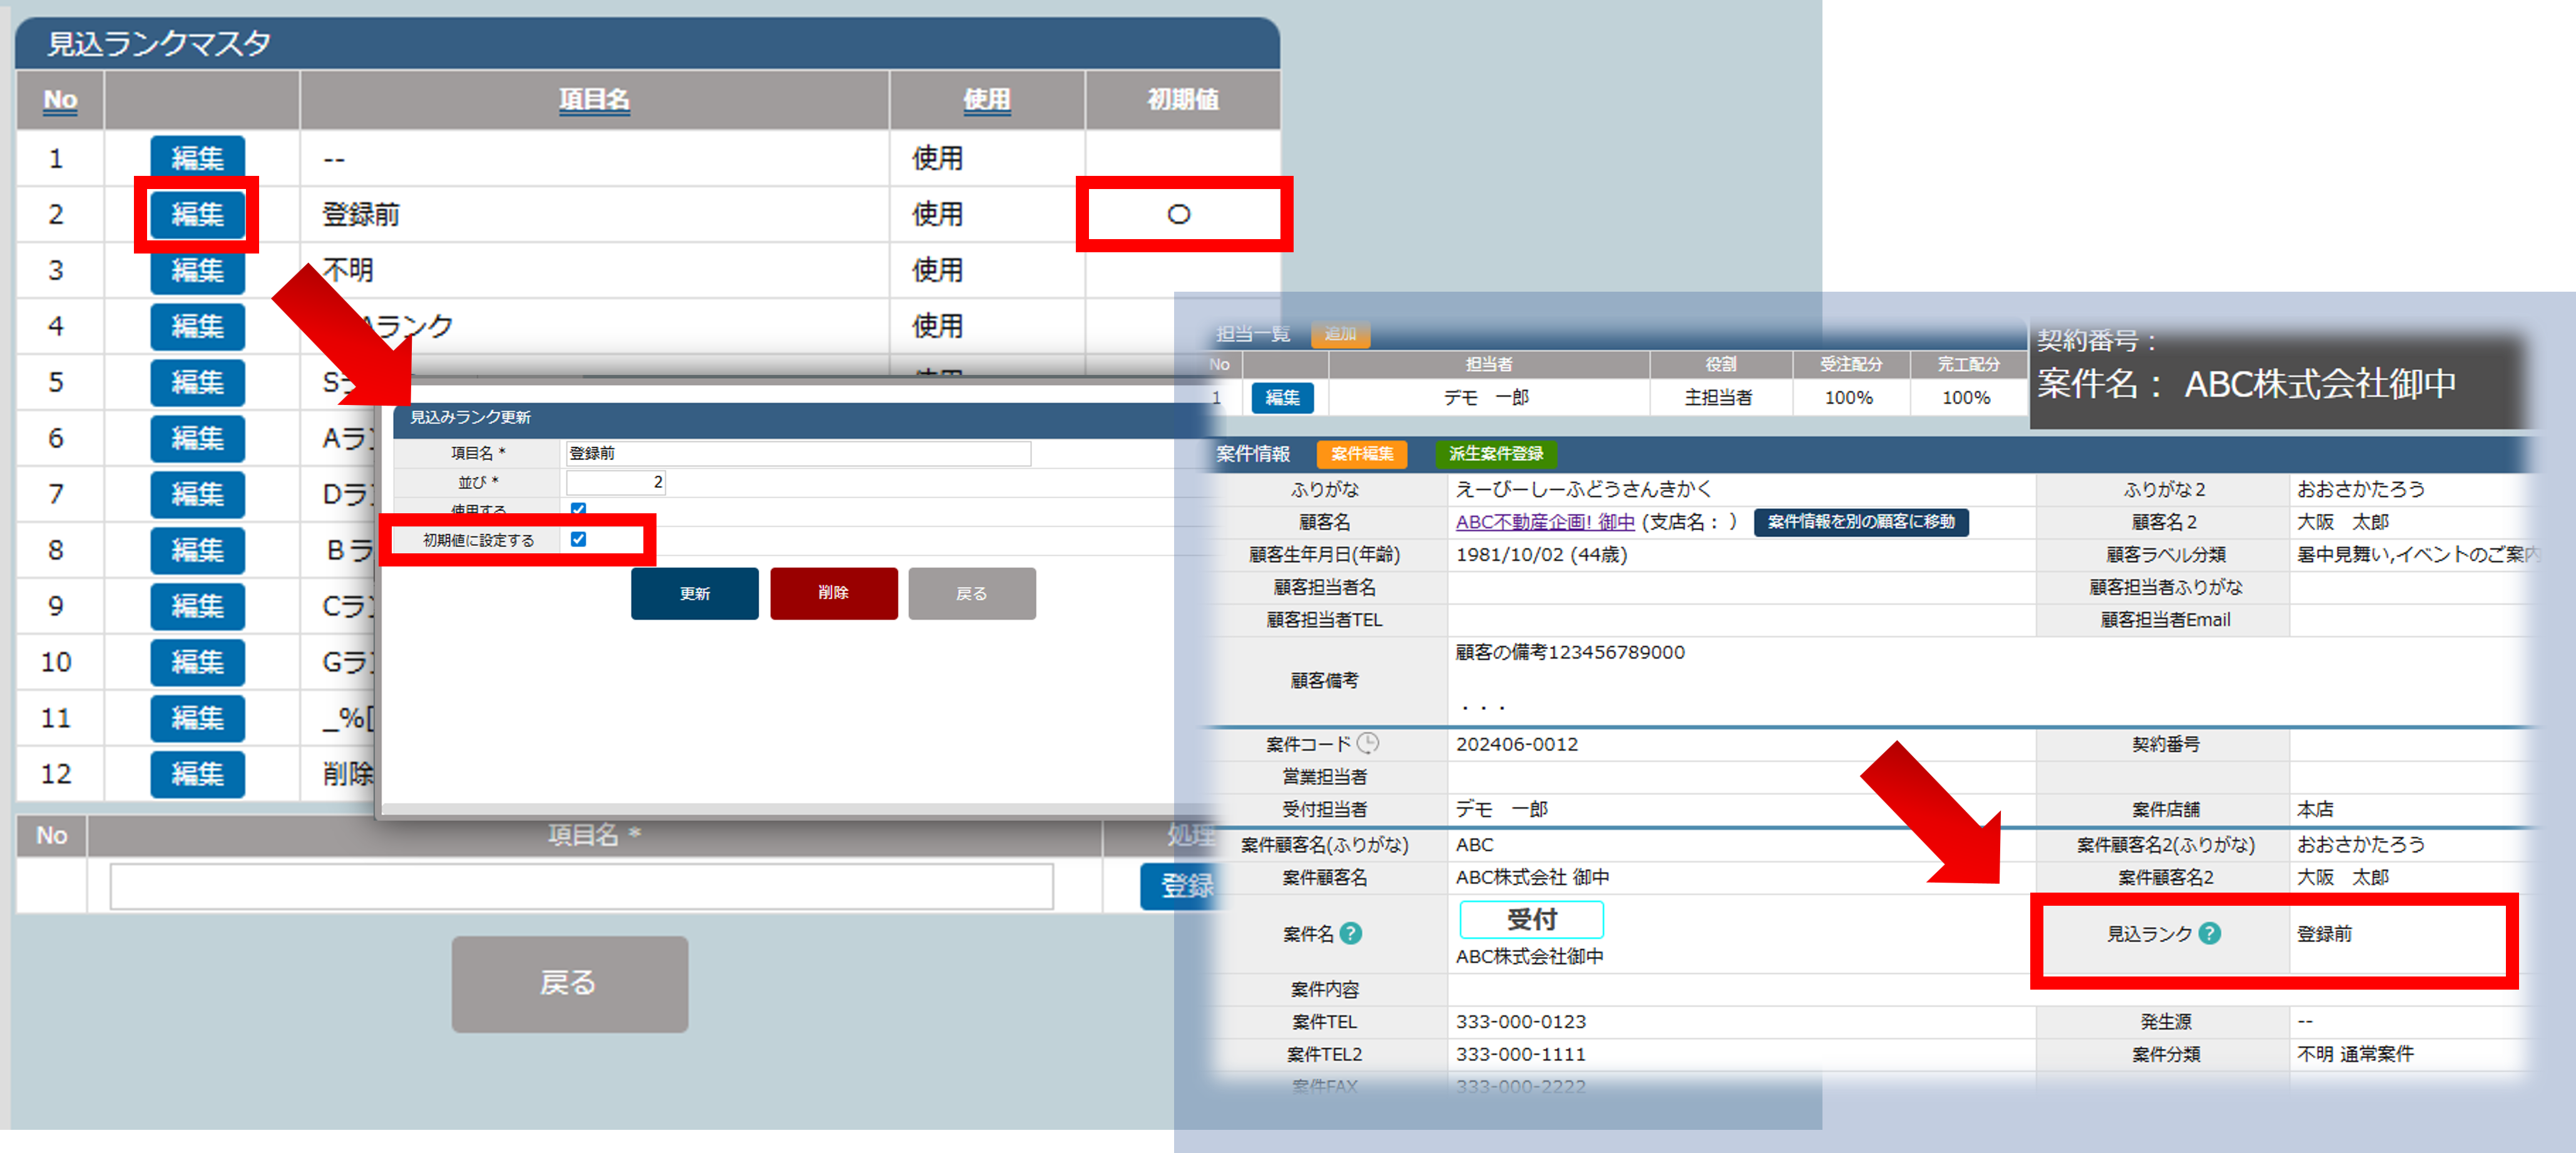Viewport: 2576px width, 1153px height.
Task: Click the orange 案件編集 tab button
Action: tap(1361, 454)
